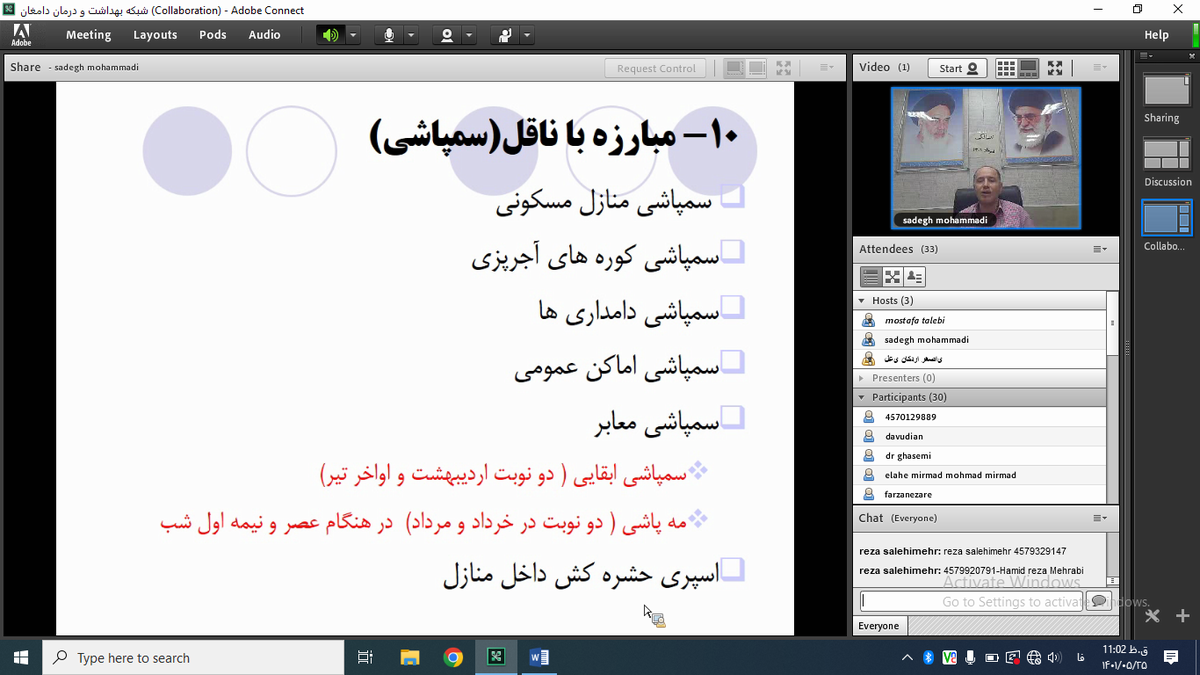Viewport: 1200px width, 675px height.
Task: Make the Share pod full screen
Action: click(784, 68)
